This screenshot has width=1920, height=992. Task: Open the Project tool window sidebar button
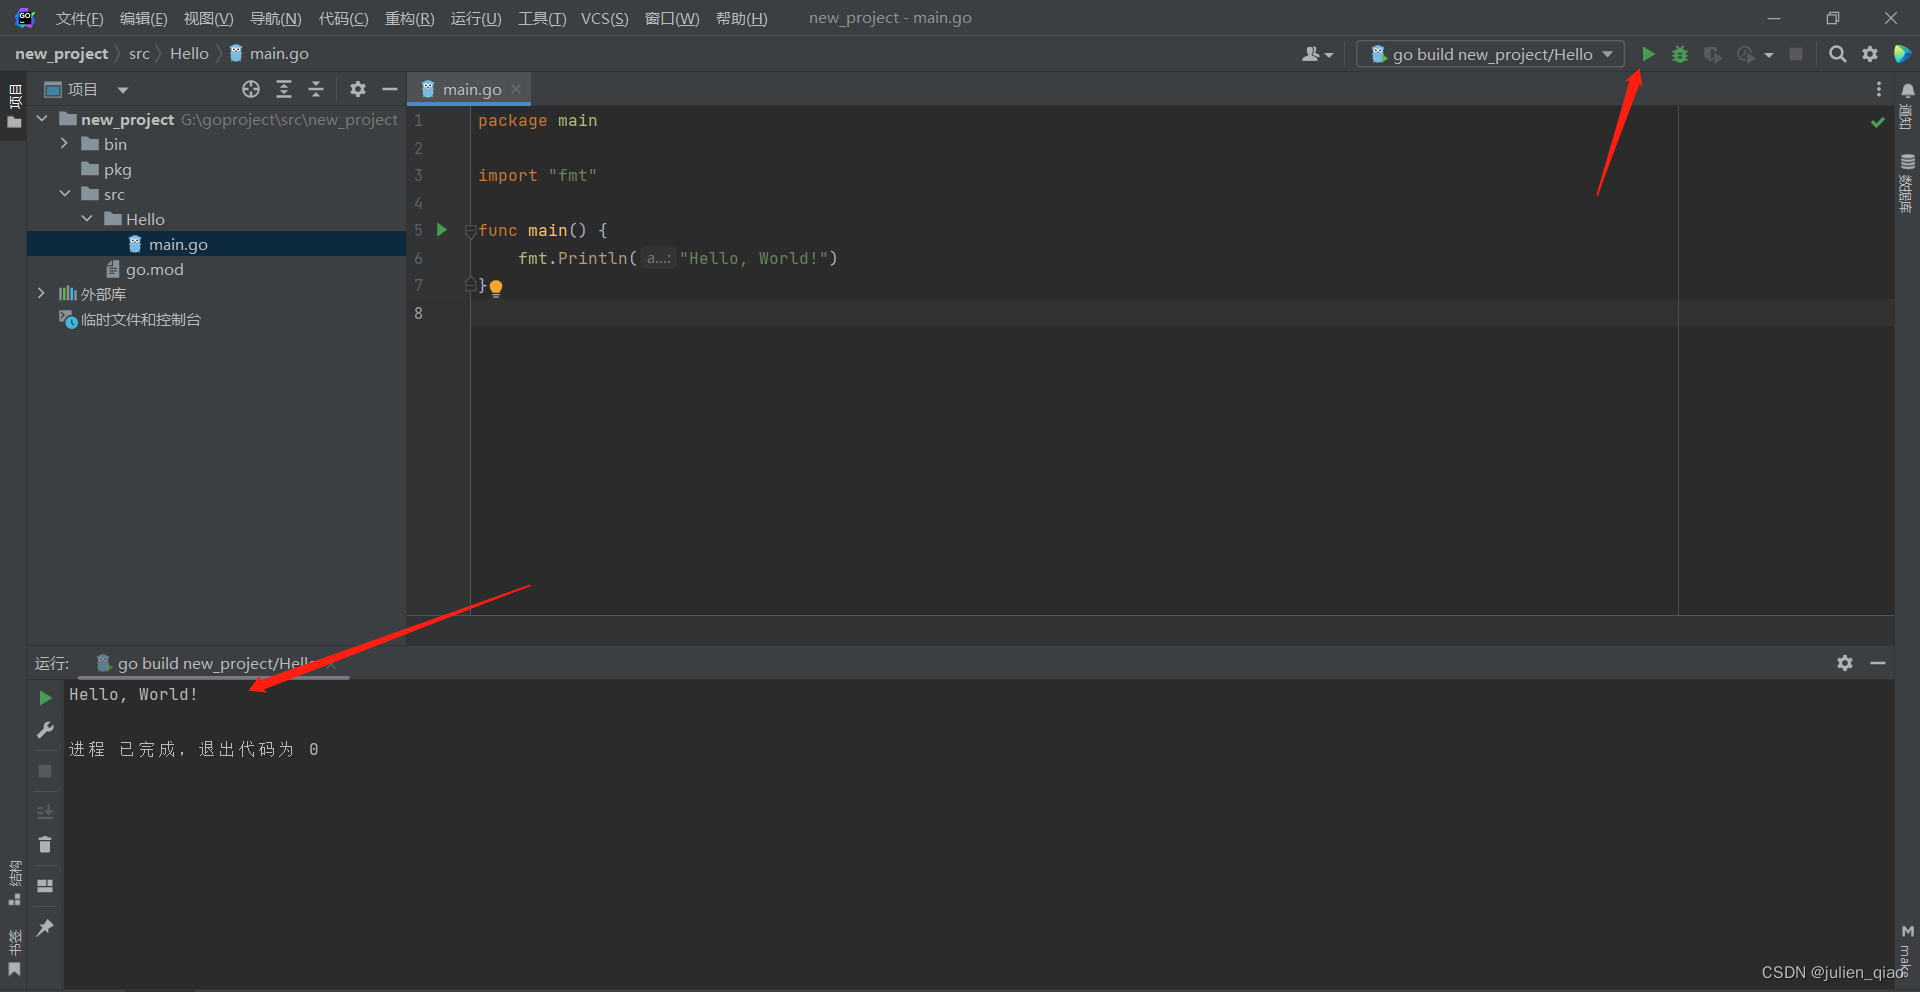coord(14,106)
